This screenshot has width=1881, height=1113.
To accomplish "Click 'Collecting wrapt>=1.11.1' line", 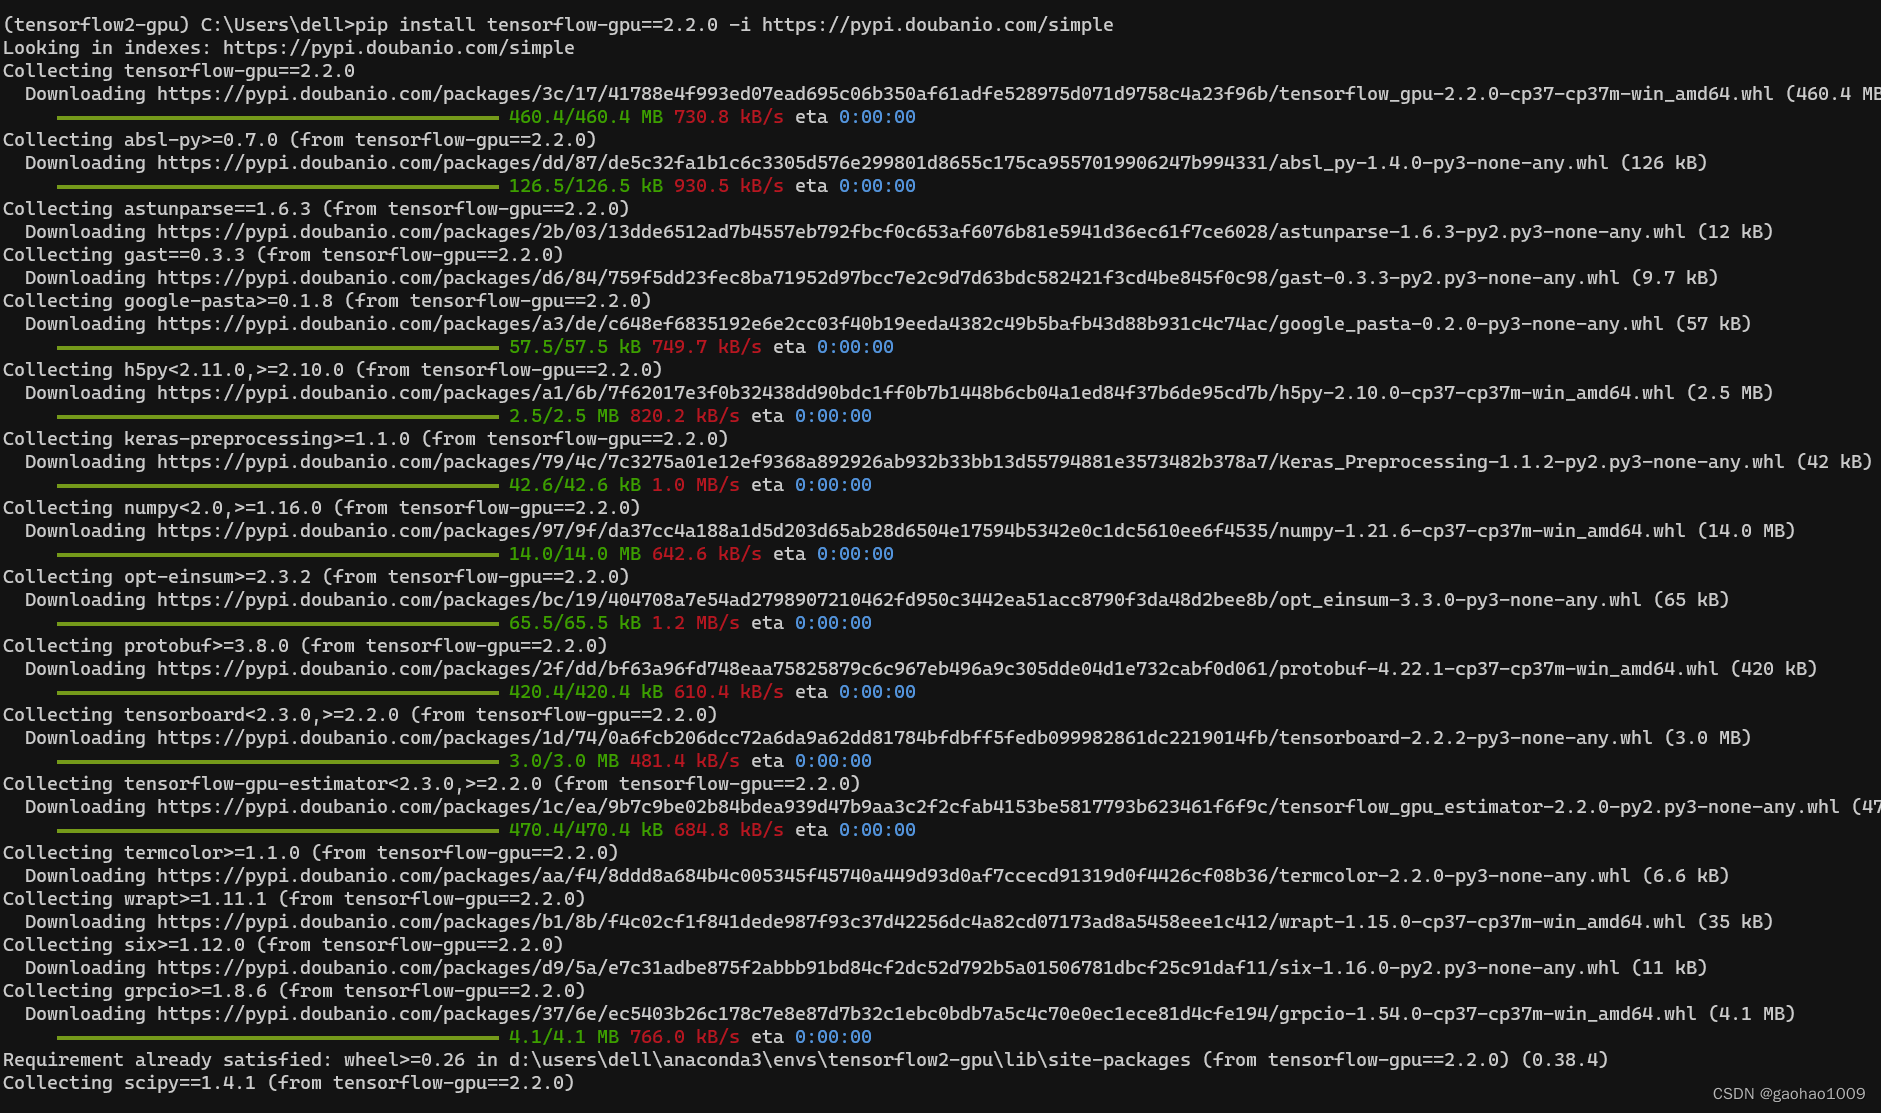I will click(294, 898).
